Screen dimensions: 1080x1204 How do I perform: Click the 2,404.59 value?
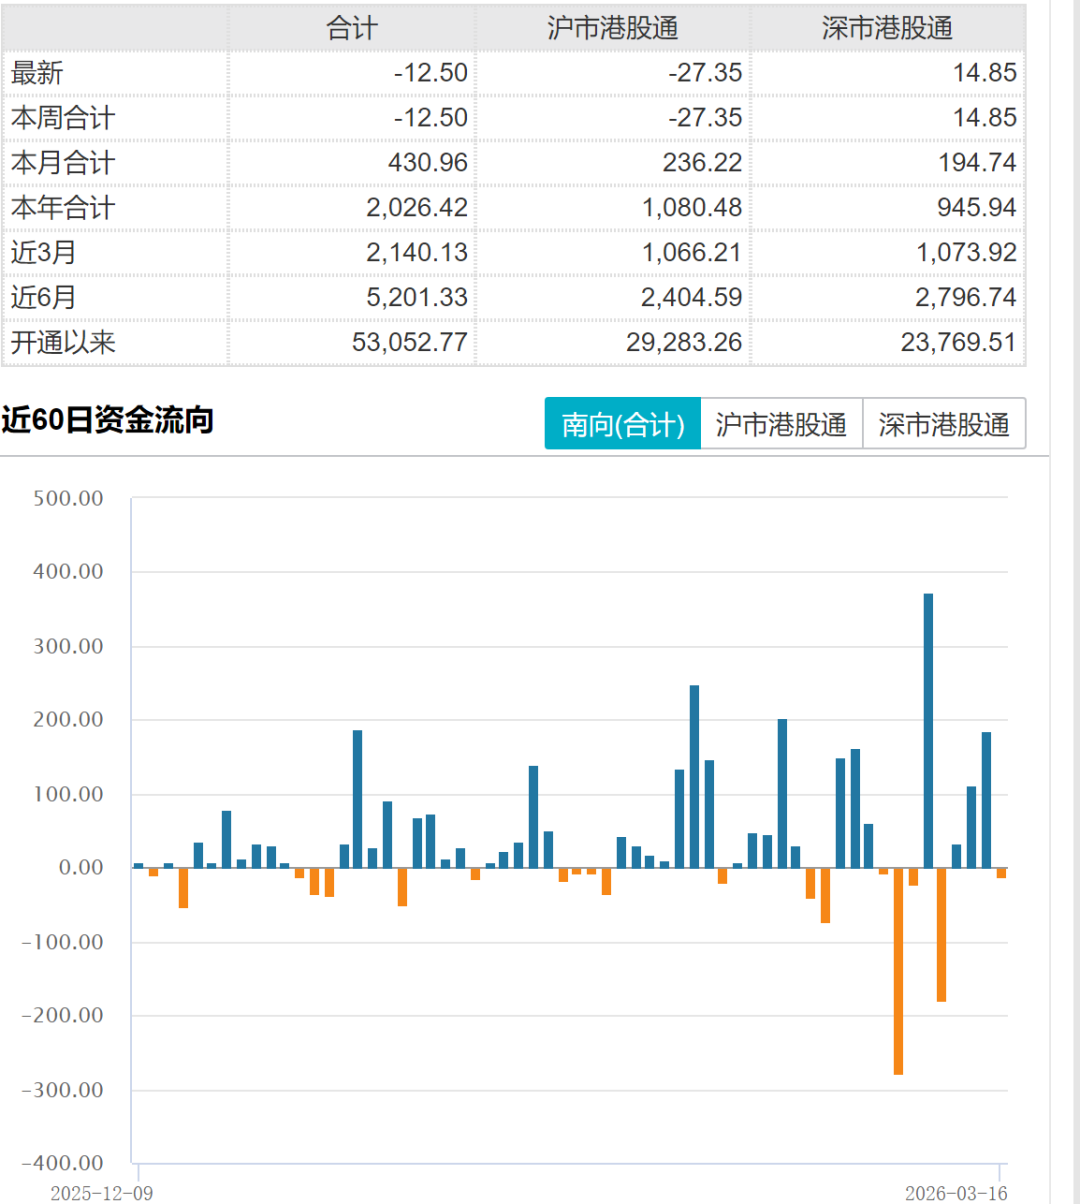[692, 297]
